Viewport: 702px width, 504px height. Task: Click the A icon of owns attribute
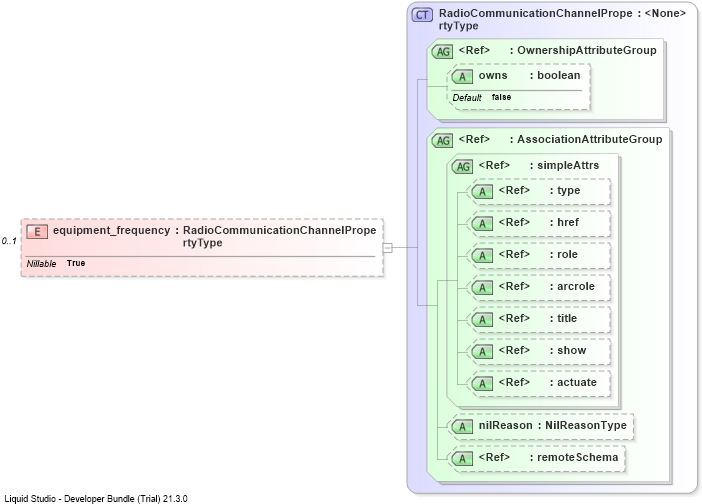tap(462, 77)
